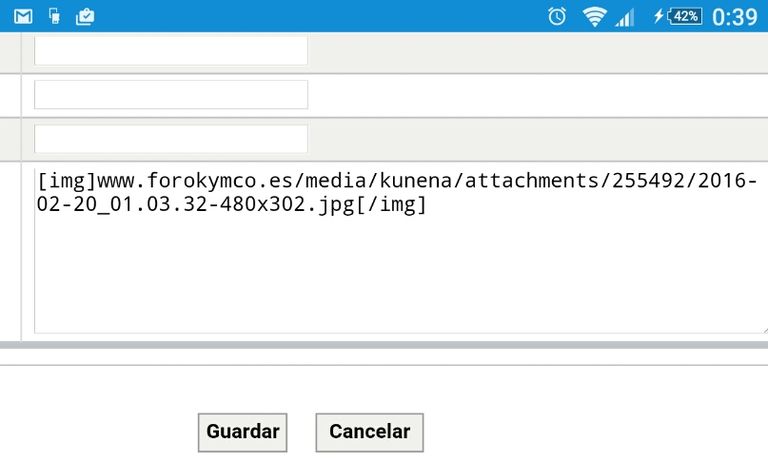The image size is (768, 462).
Task: Focus the second empty text field
Action: [x=171, y=95]
